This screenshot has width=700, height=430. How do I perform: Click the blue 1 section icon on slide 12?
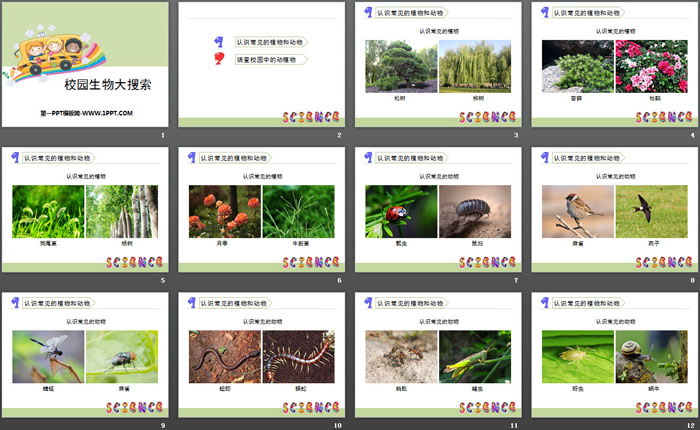pyautogui.click(x=545, y=302)
